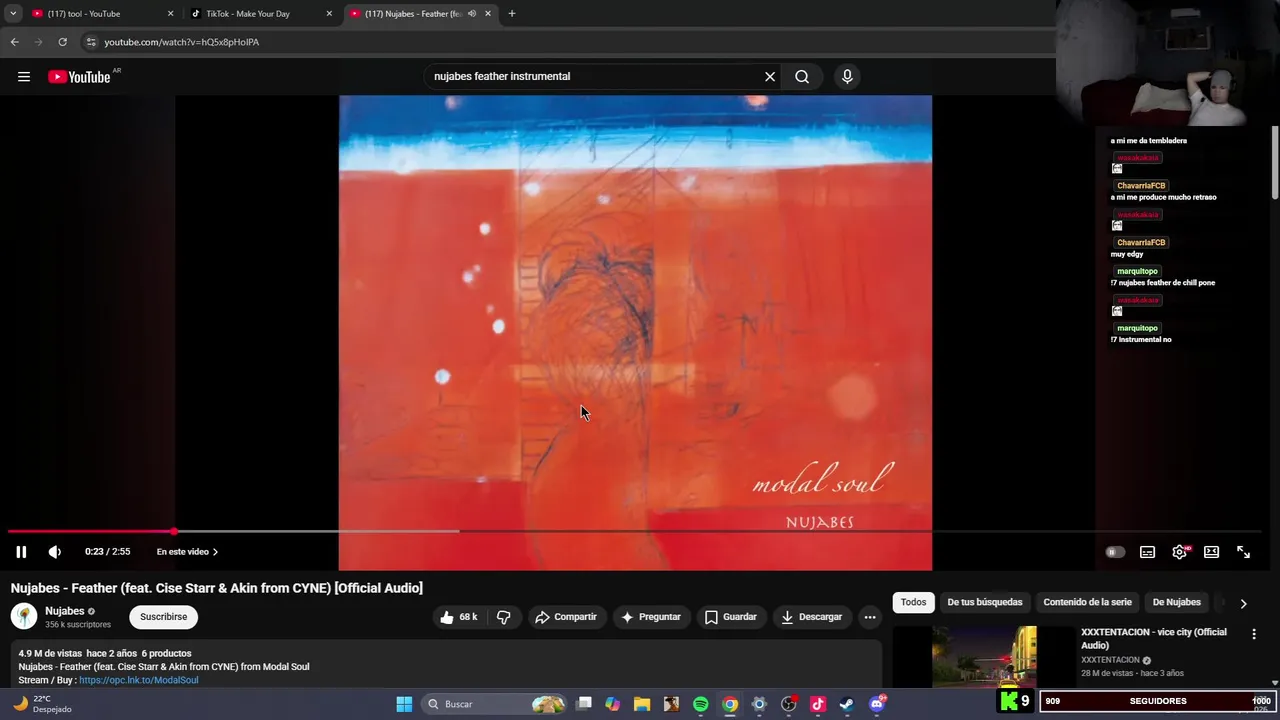Open File Explorer from the taskbar
This screenshot has height=720, width=1280.
642,704
